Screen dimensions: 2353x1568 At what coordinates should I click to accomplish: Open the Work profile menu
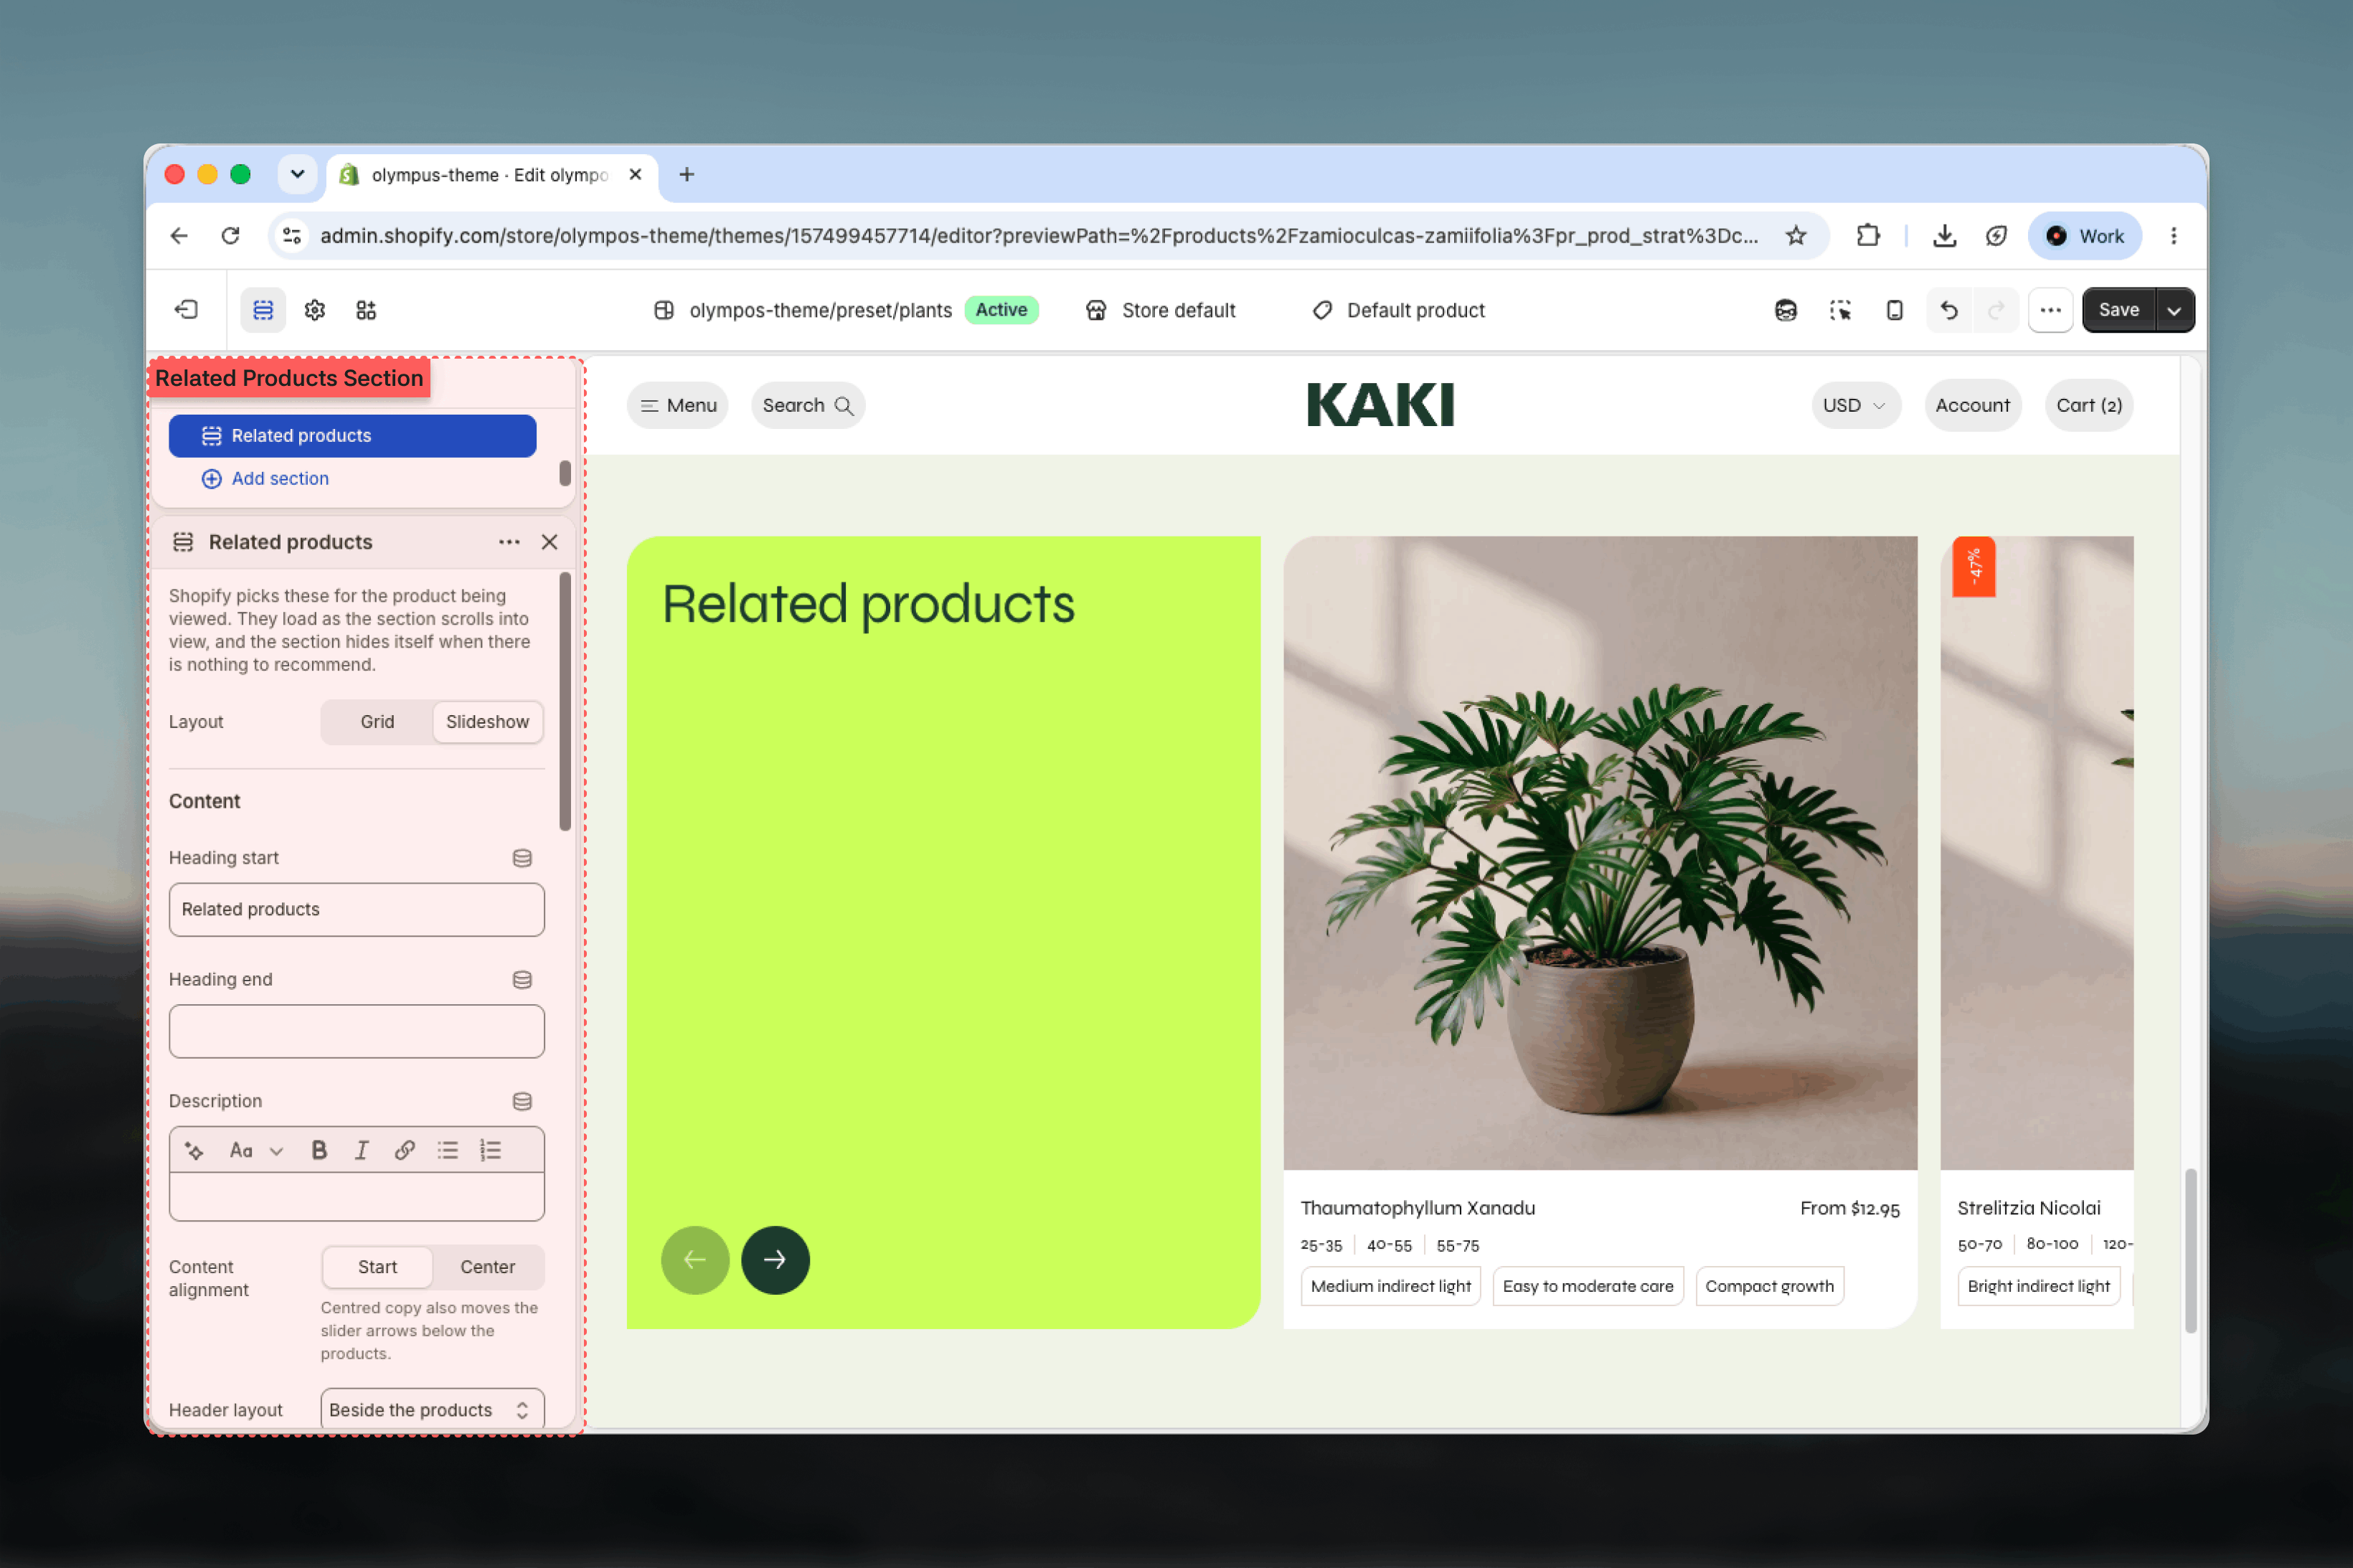2084,236
